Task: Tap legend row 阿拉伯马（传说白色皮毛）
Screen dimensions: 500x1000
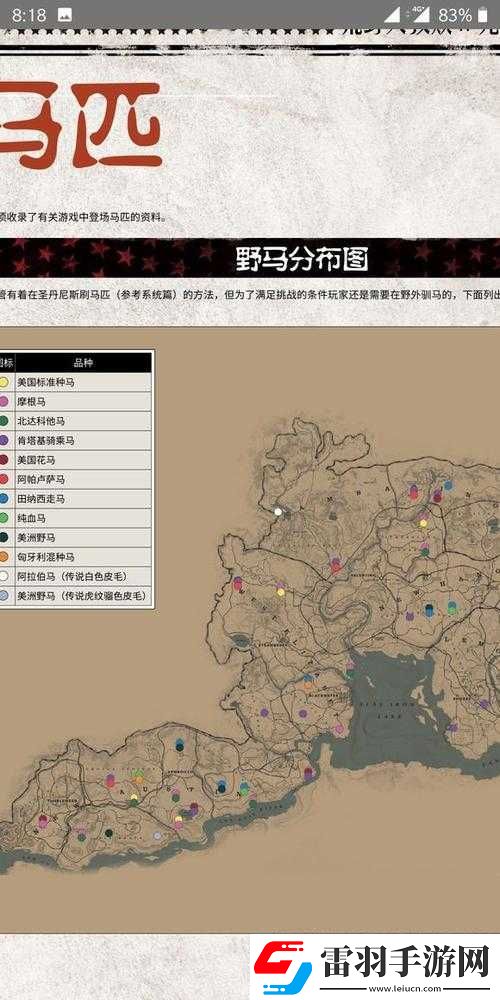Action: (x=76, y=576)
